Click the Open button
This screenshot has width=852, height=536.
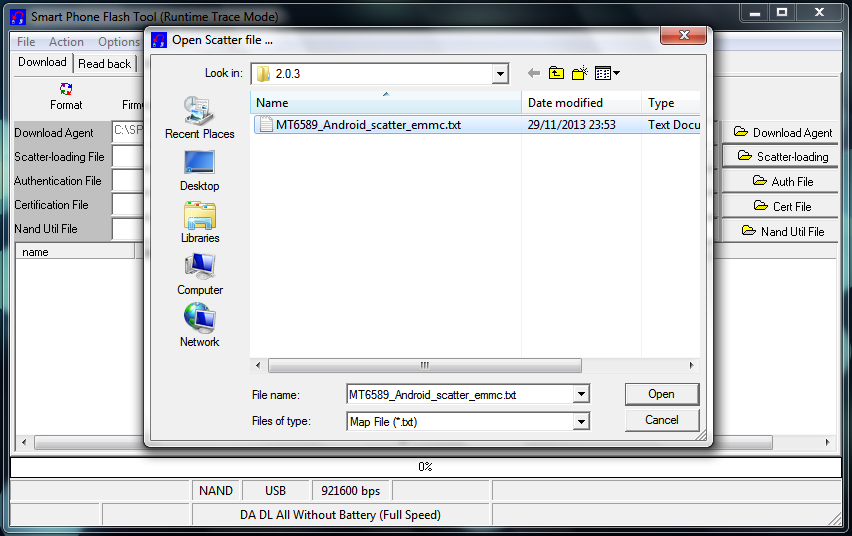tap(661, 394)
